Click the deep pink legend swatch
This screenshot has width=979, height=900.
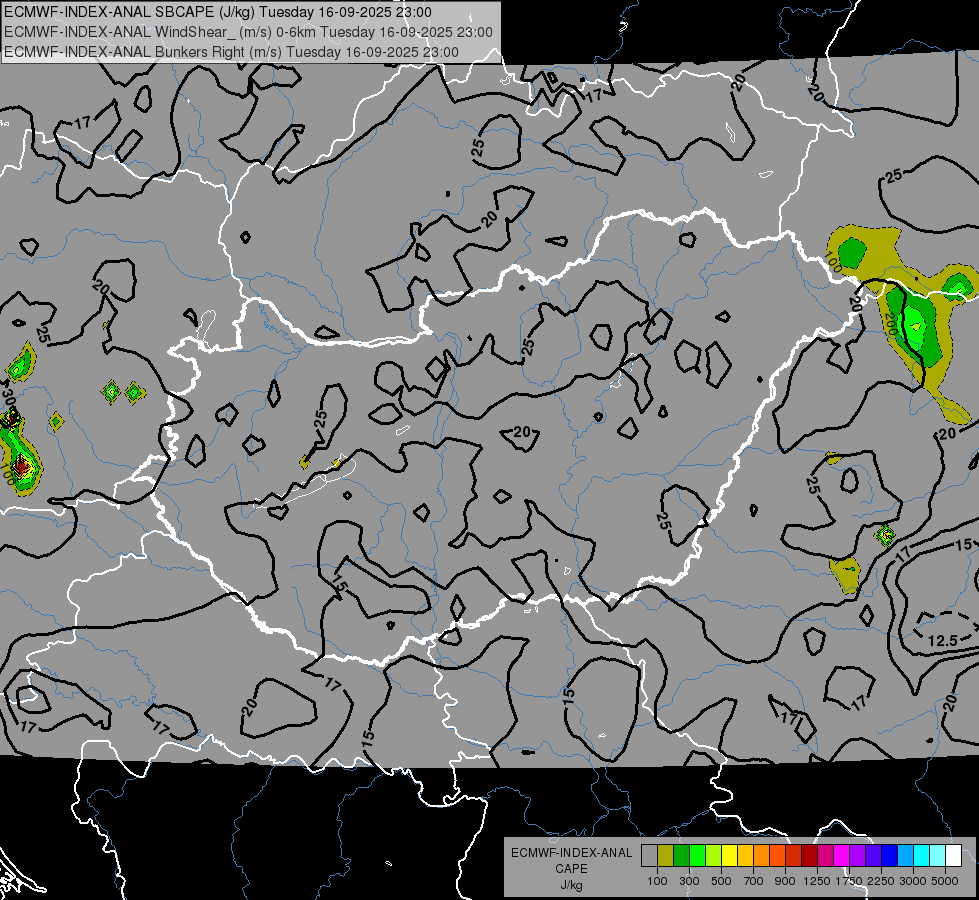point(825,856)
